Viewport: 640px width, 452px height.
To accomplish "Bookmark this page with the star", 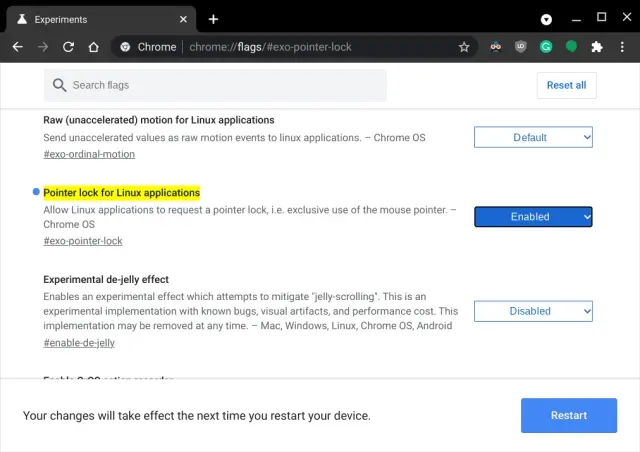I will coord(464,47).
